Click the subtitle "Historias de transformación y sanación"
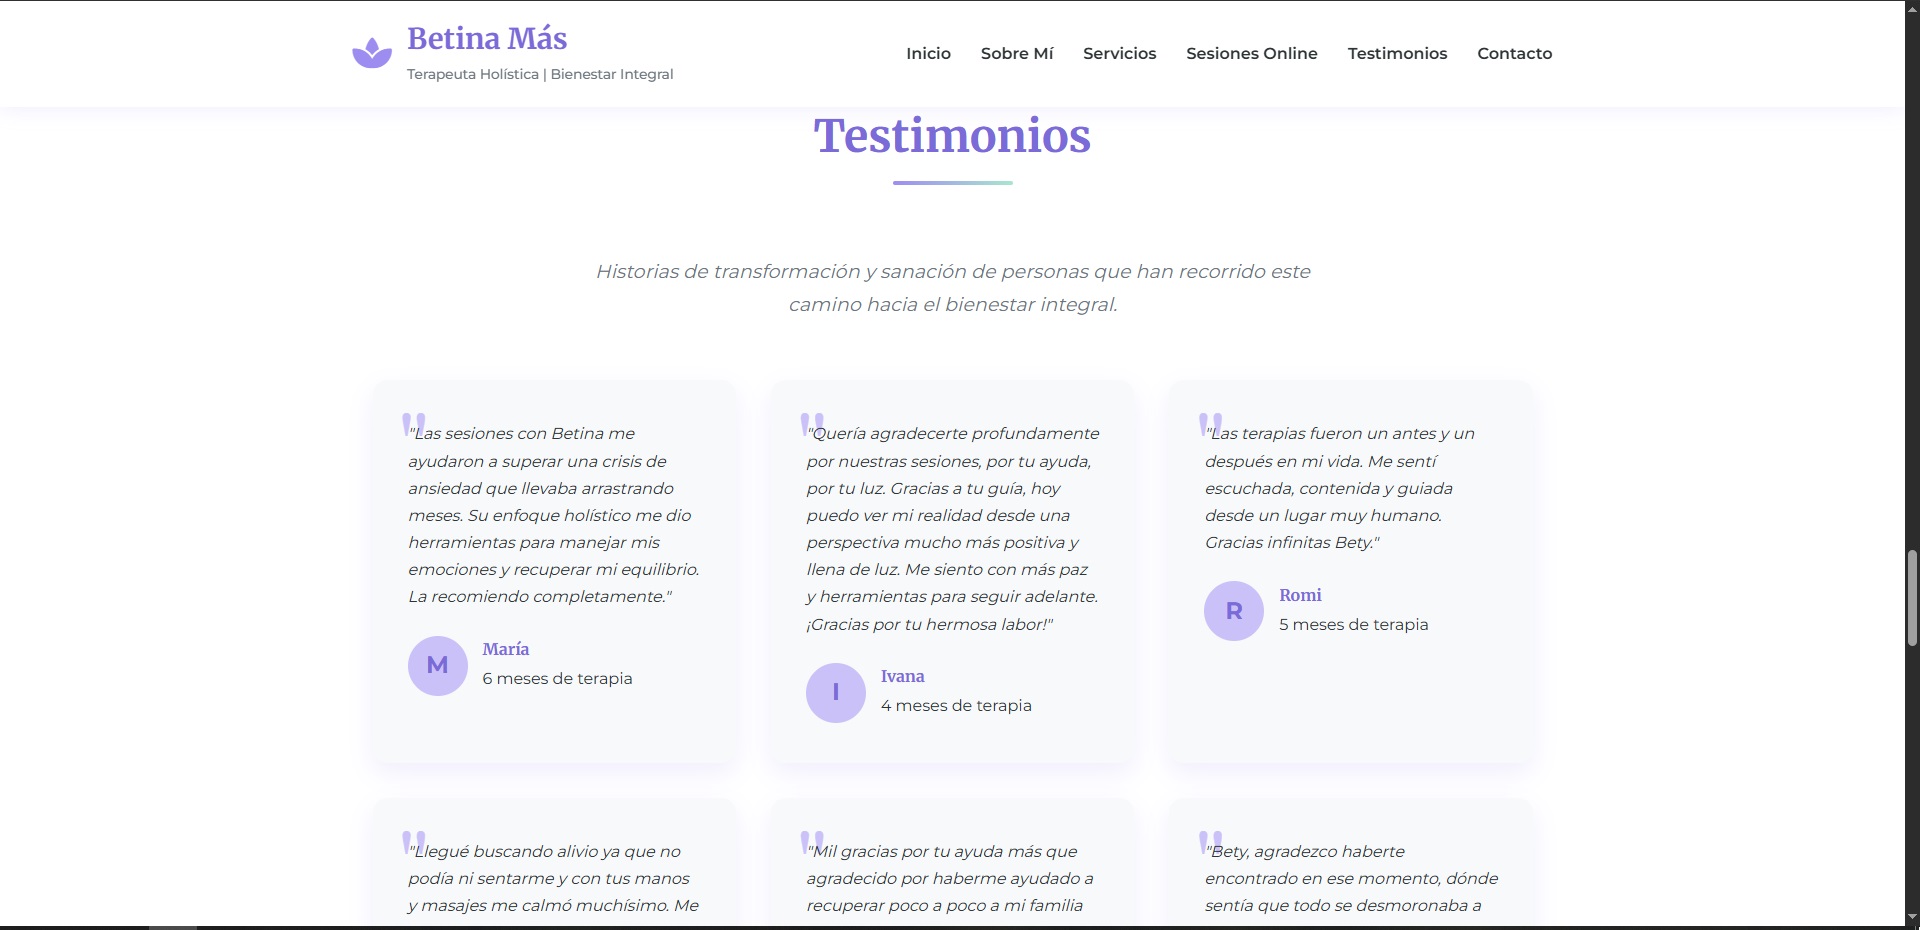Screen dimensions: 1920x930 [953, 288]
